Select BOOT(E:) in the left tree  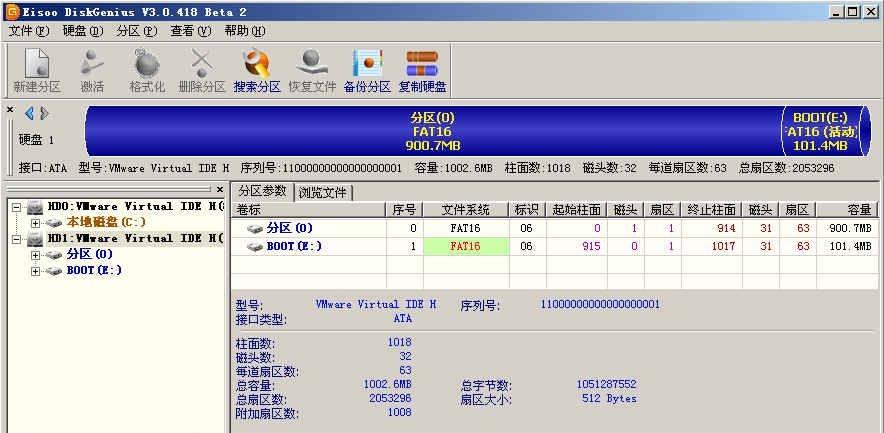94,271
